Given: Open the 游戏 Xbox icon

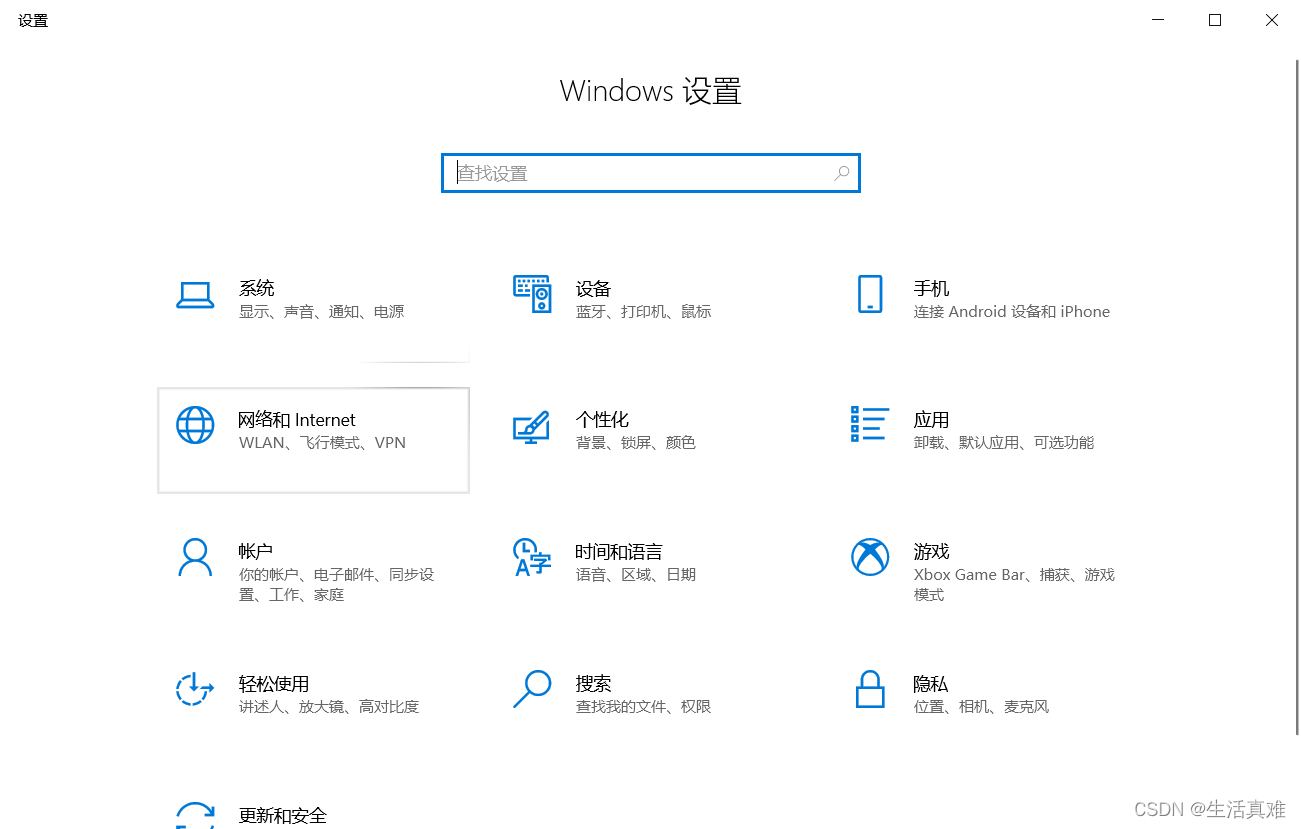Looking at the screenshot, I should click(x=870, y=557).
